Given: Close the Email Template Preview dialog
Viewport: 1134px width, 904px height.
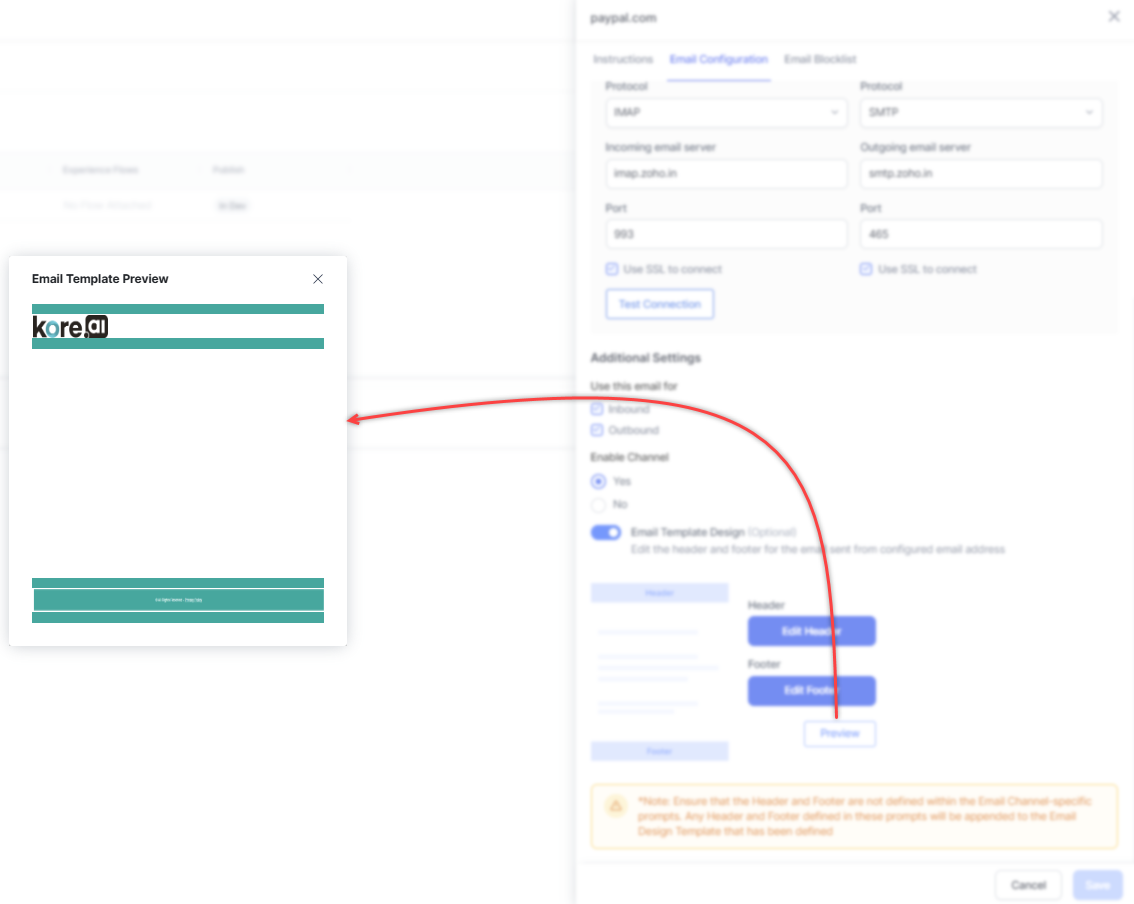Looking at the screenshot, I should point(318,279).
